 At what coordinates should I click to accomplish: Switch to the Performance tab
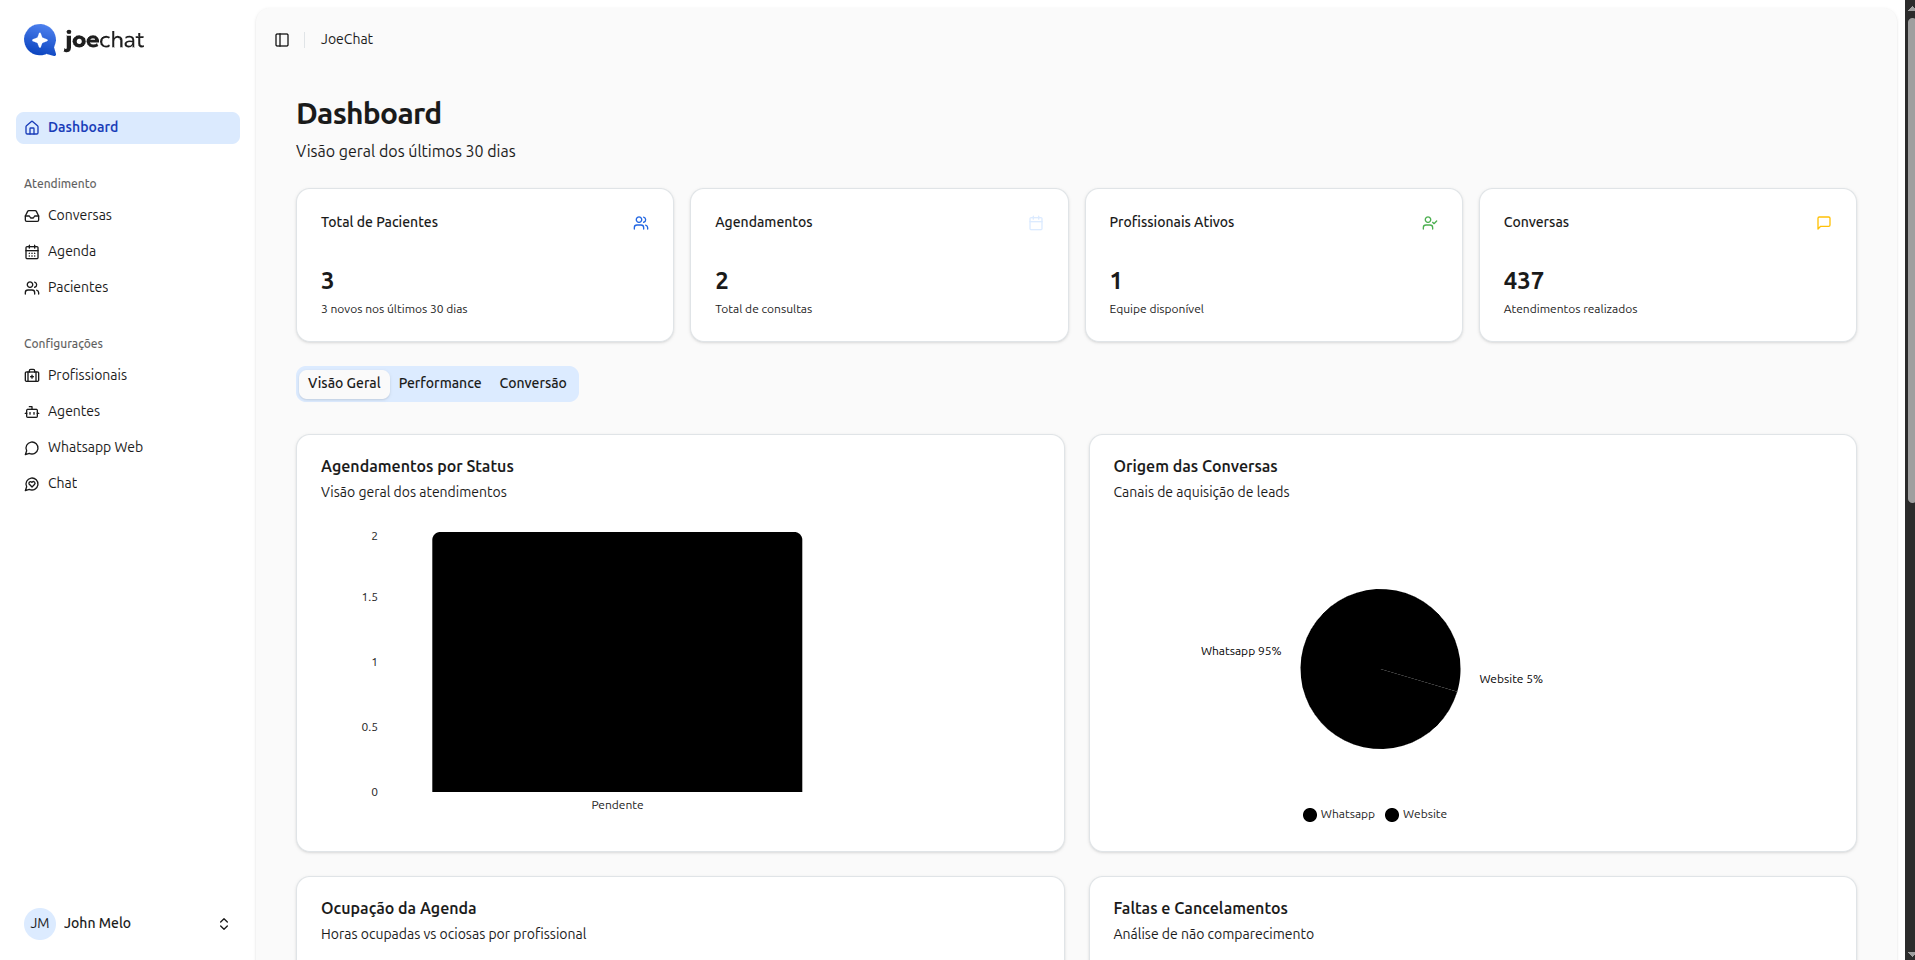coord(439,383)
